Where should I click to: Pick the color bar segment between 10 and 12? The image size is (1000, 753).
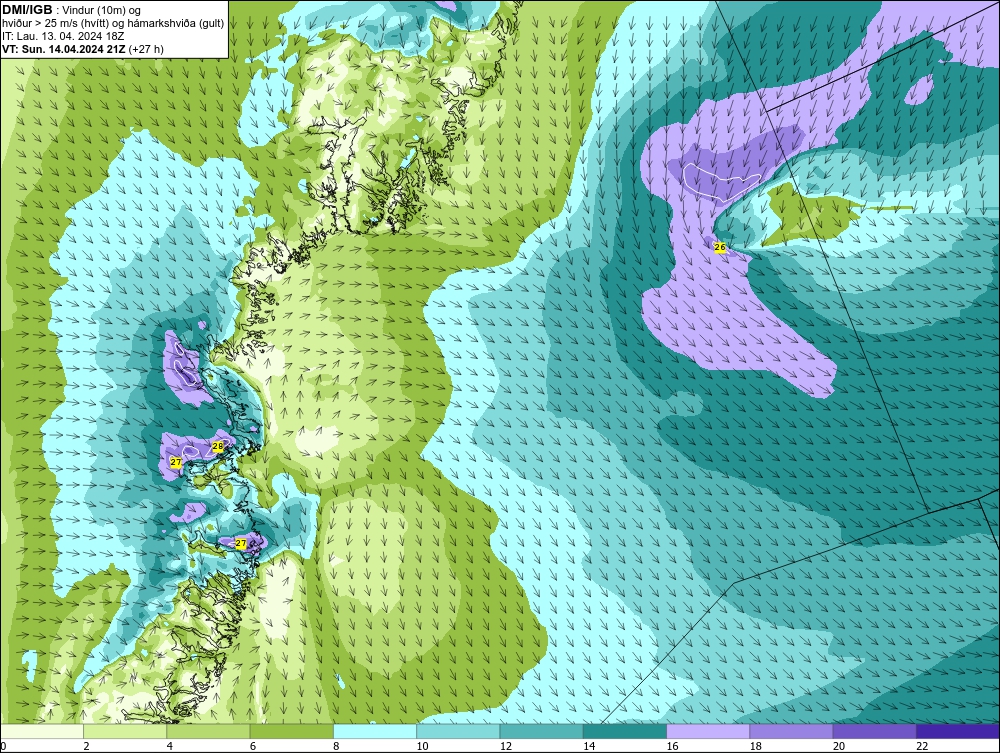(458, 731)
